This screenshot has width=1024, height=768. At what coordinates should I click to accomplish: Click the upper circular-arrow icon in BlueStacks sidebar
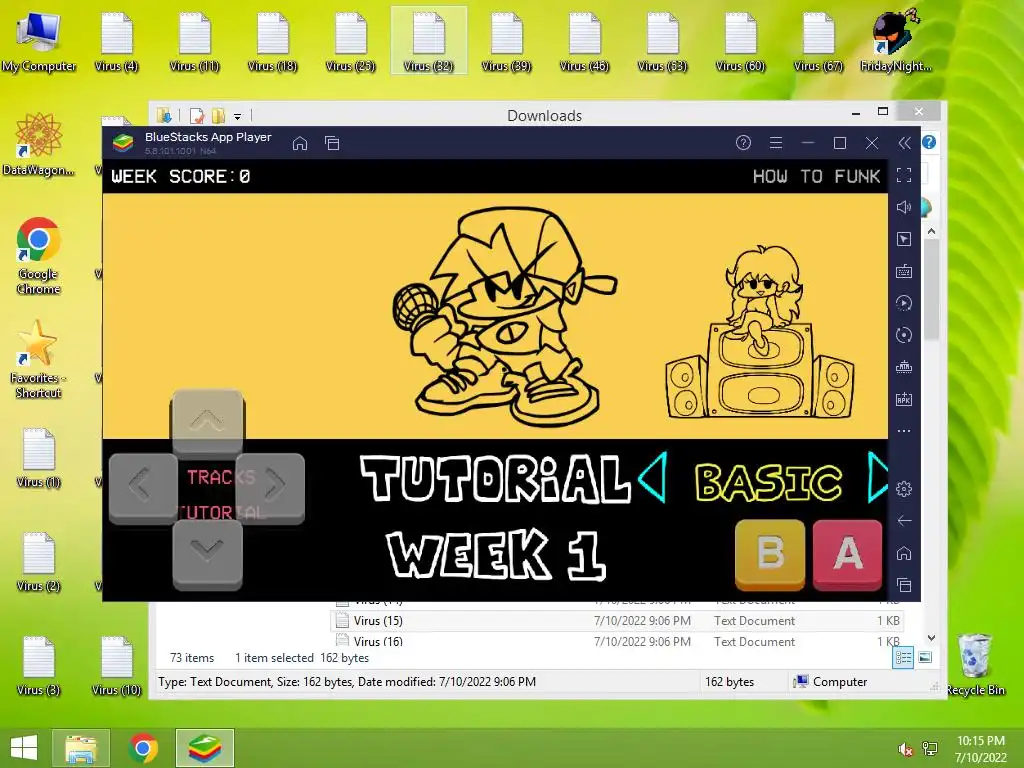[904, 303]
